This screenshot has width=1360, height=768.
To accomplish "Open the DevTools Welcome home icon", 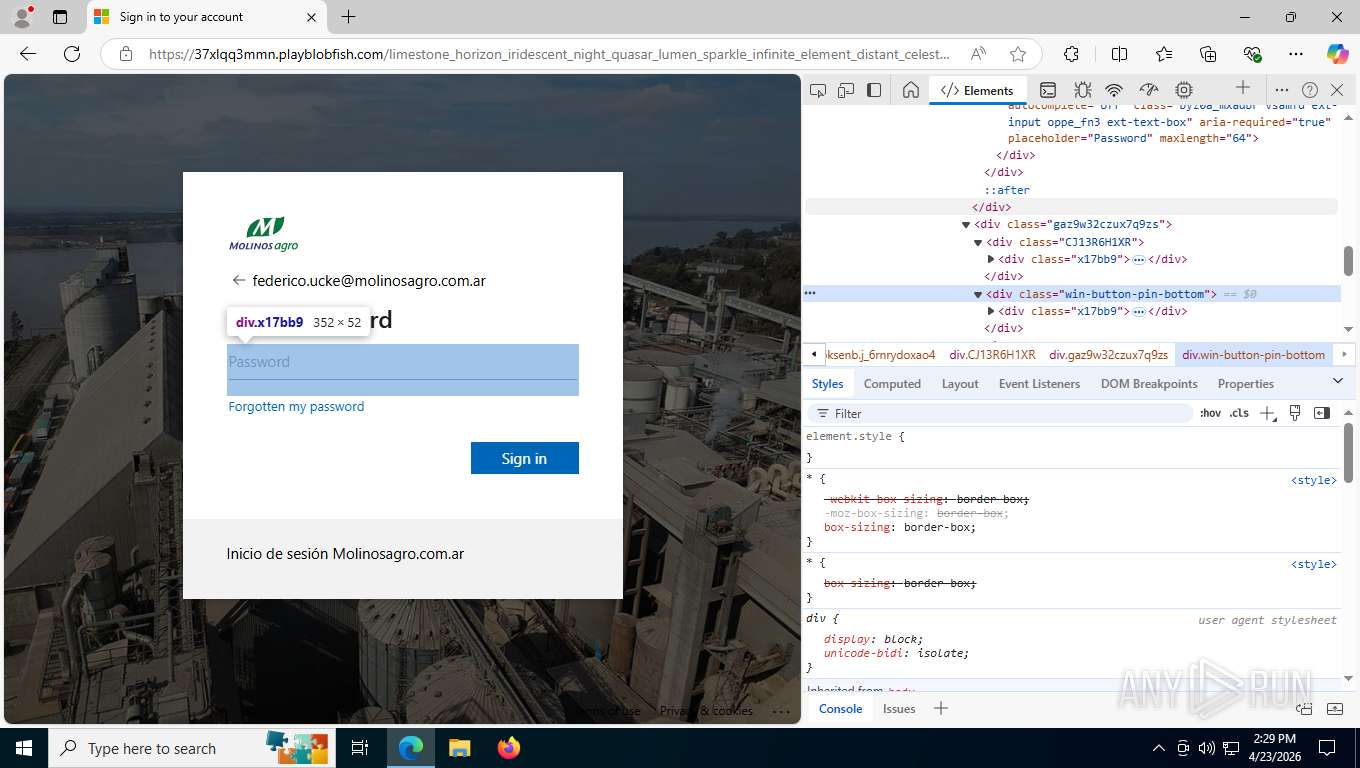I will pyautogui.click(x=910, y=90).
